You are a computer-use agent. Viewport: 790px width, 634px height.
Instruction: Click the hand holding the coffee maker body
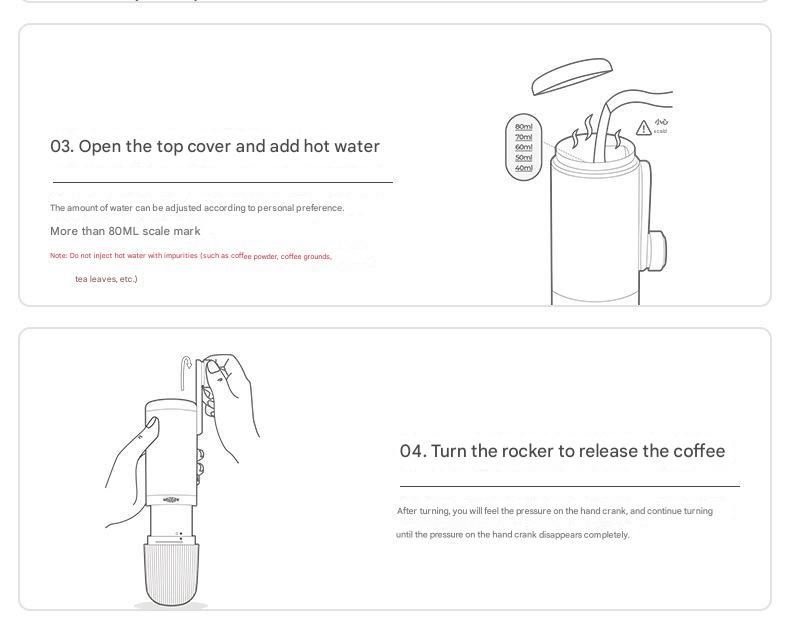[131, 471]
